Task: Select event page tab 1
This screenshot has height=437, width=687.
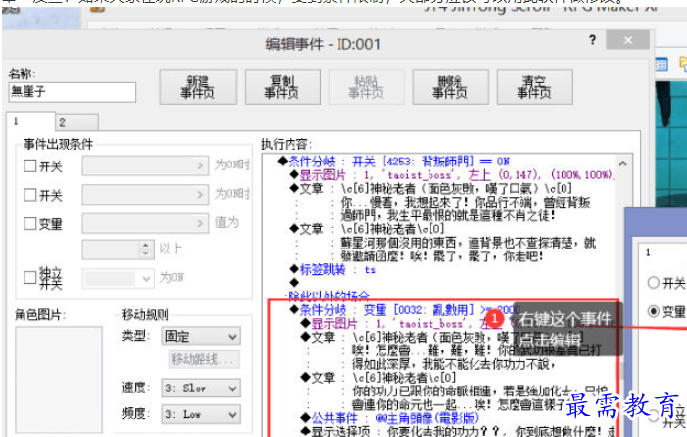Action: pyautogui.click(x=31, y=121)
